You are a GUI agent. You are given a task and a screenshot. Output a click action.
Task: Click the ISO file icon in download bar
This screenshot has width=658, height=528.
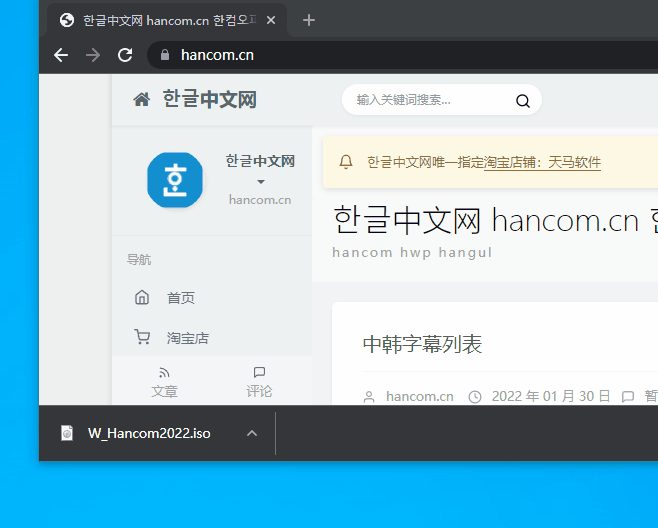[67, 433]
